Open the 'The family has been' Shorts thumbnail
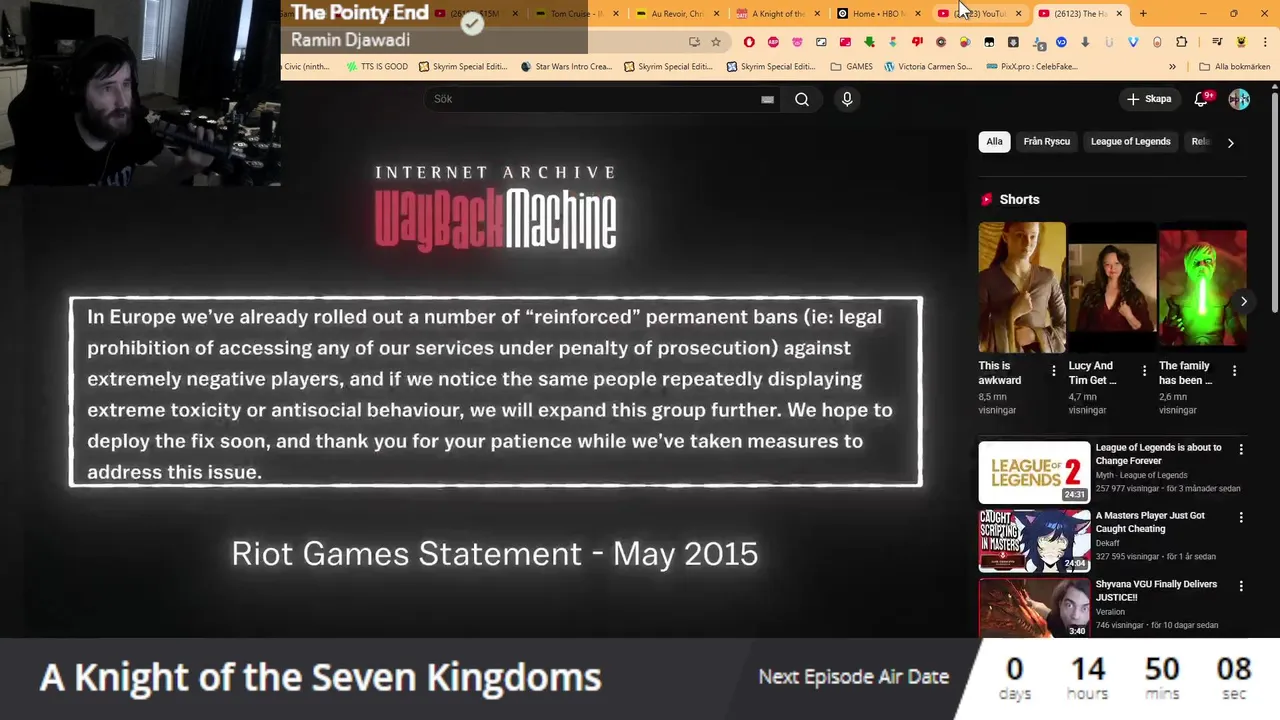The image size is (1280, 720). pos(1203,288)
